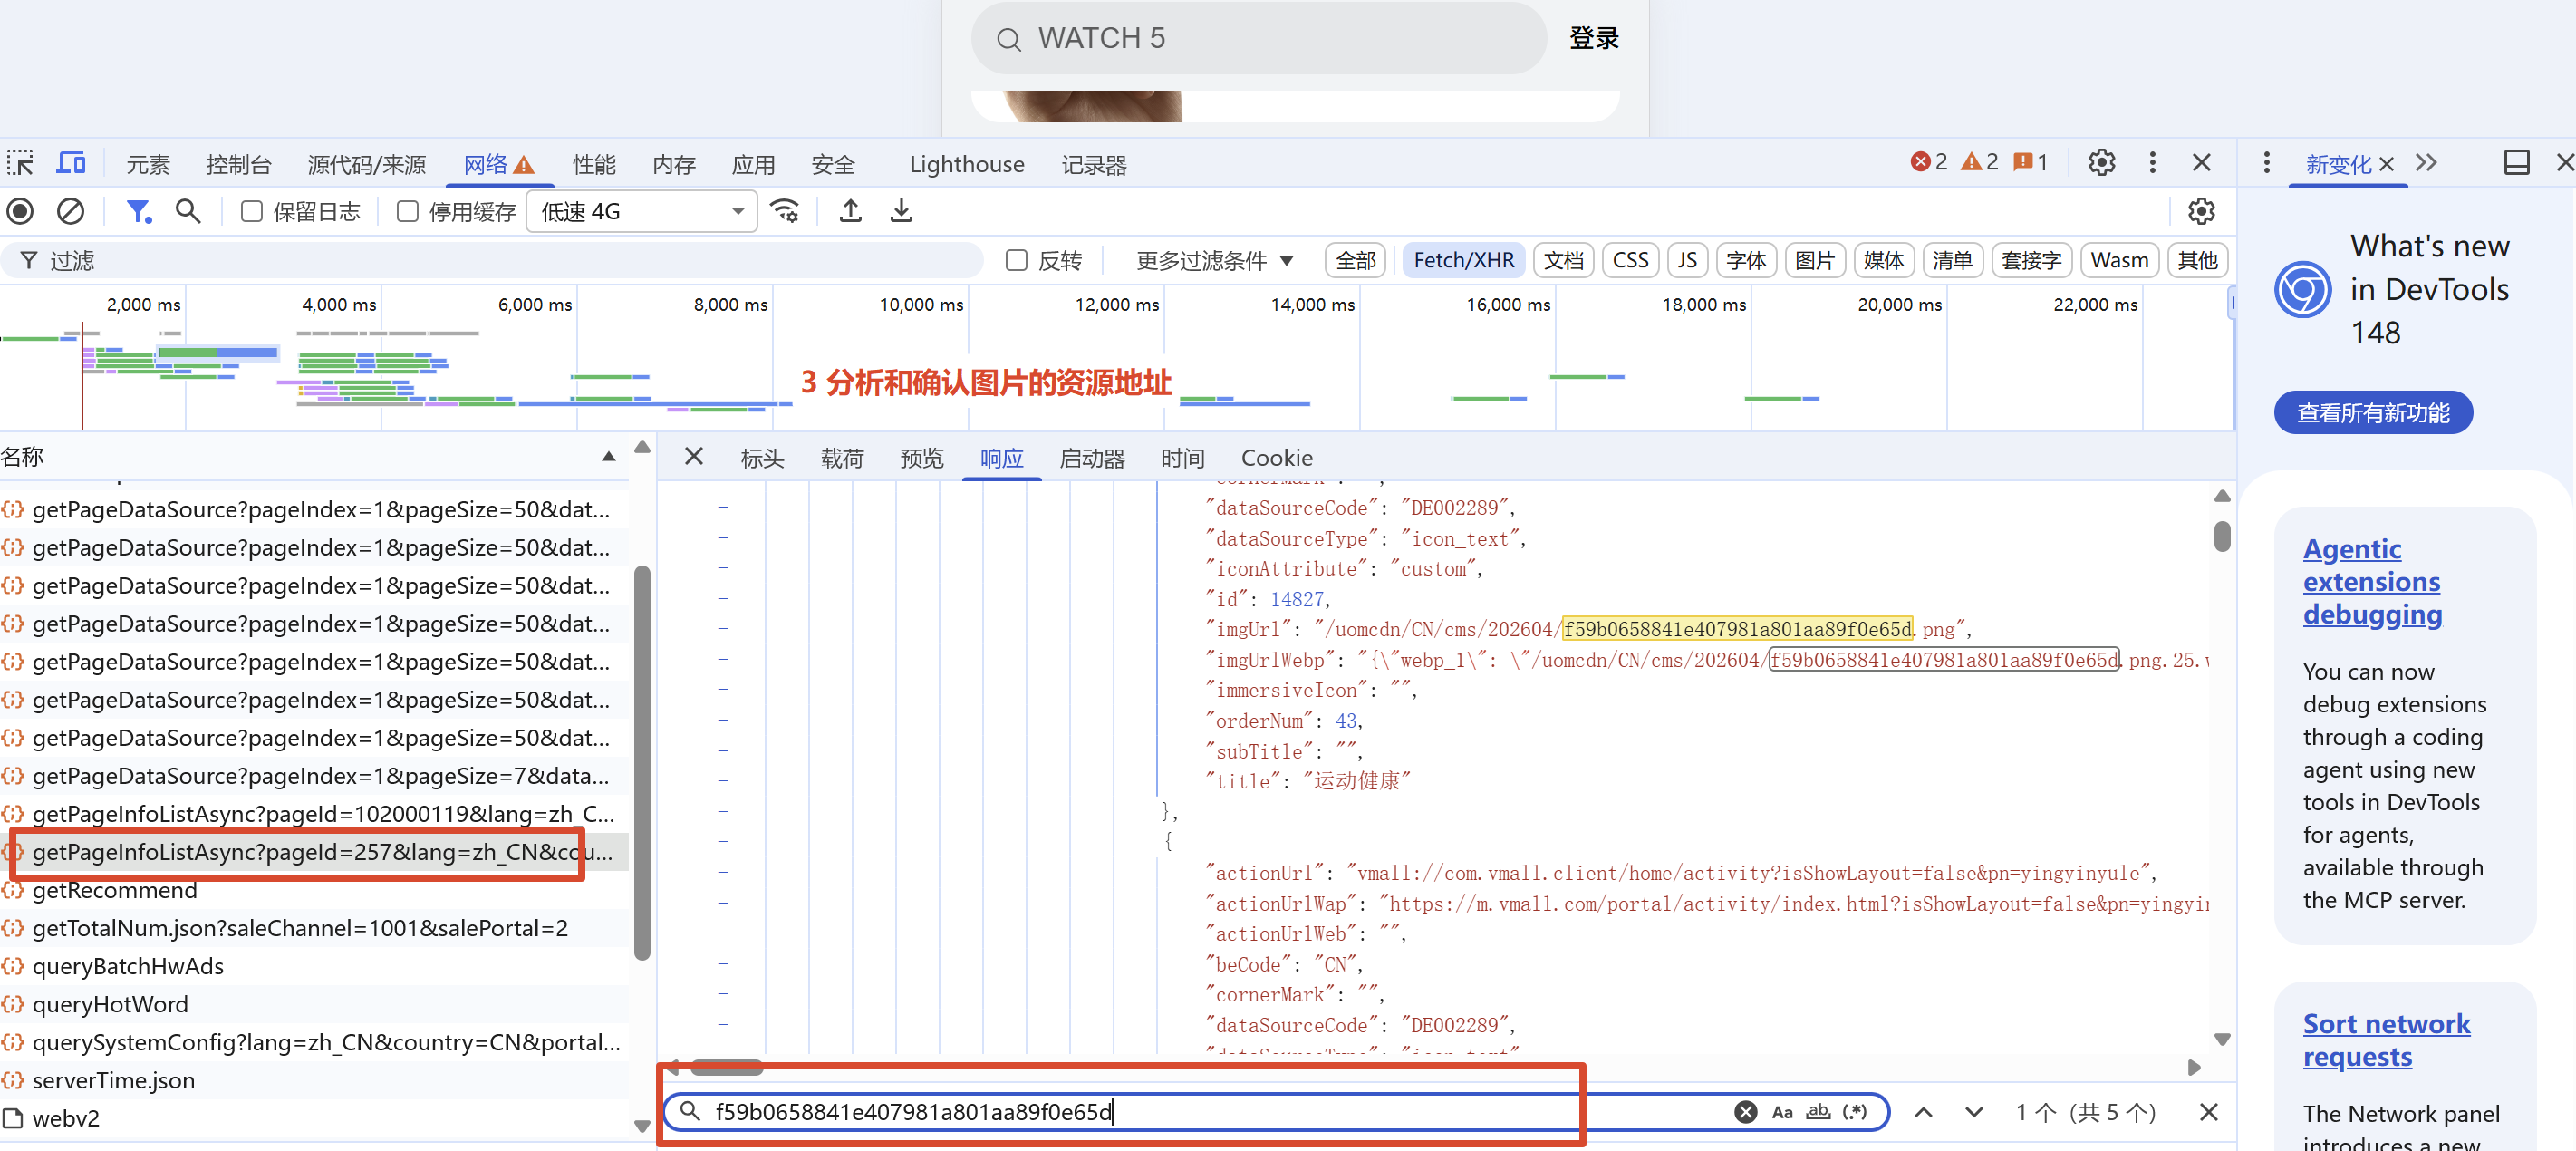2576x1151 pixels.
Task: Toggle the network filter funnel icon
Action: pos(138,211)
